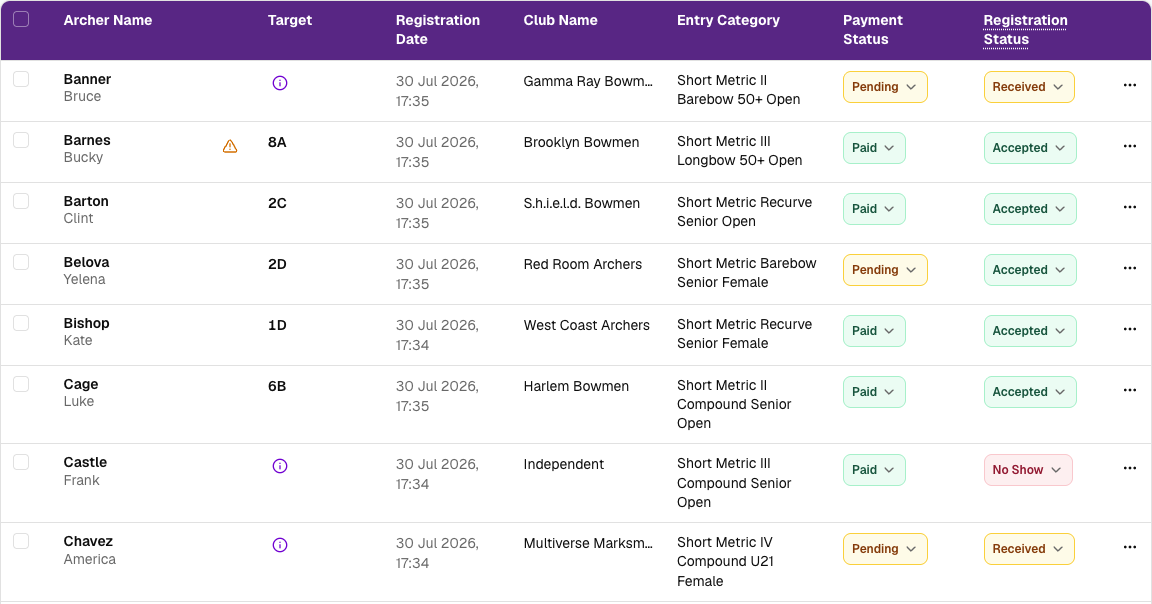This screenshot has width=1152, height=604.
Task: Click the Payment Status column header
Action: pos(873,29)
